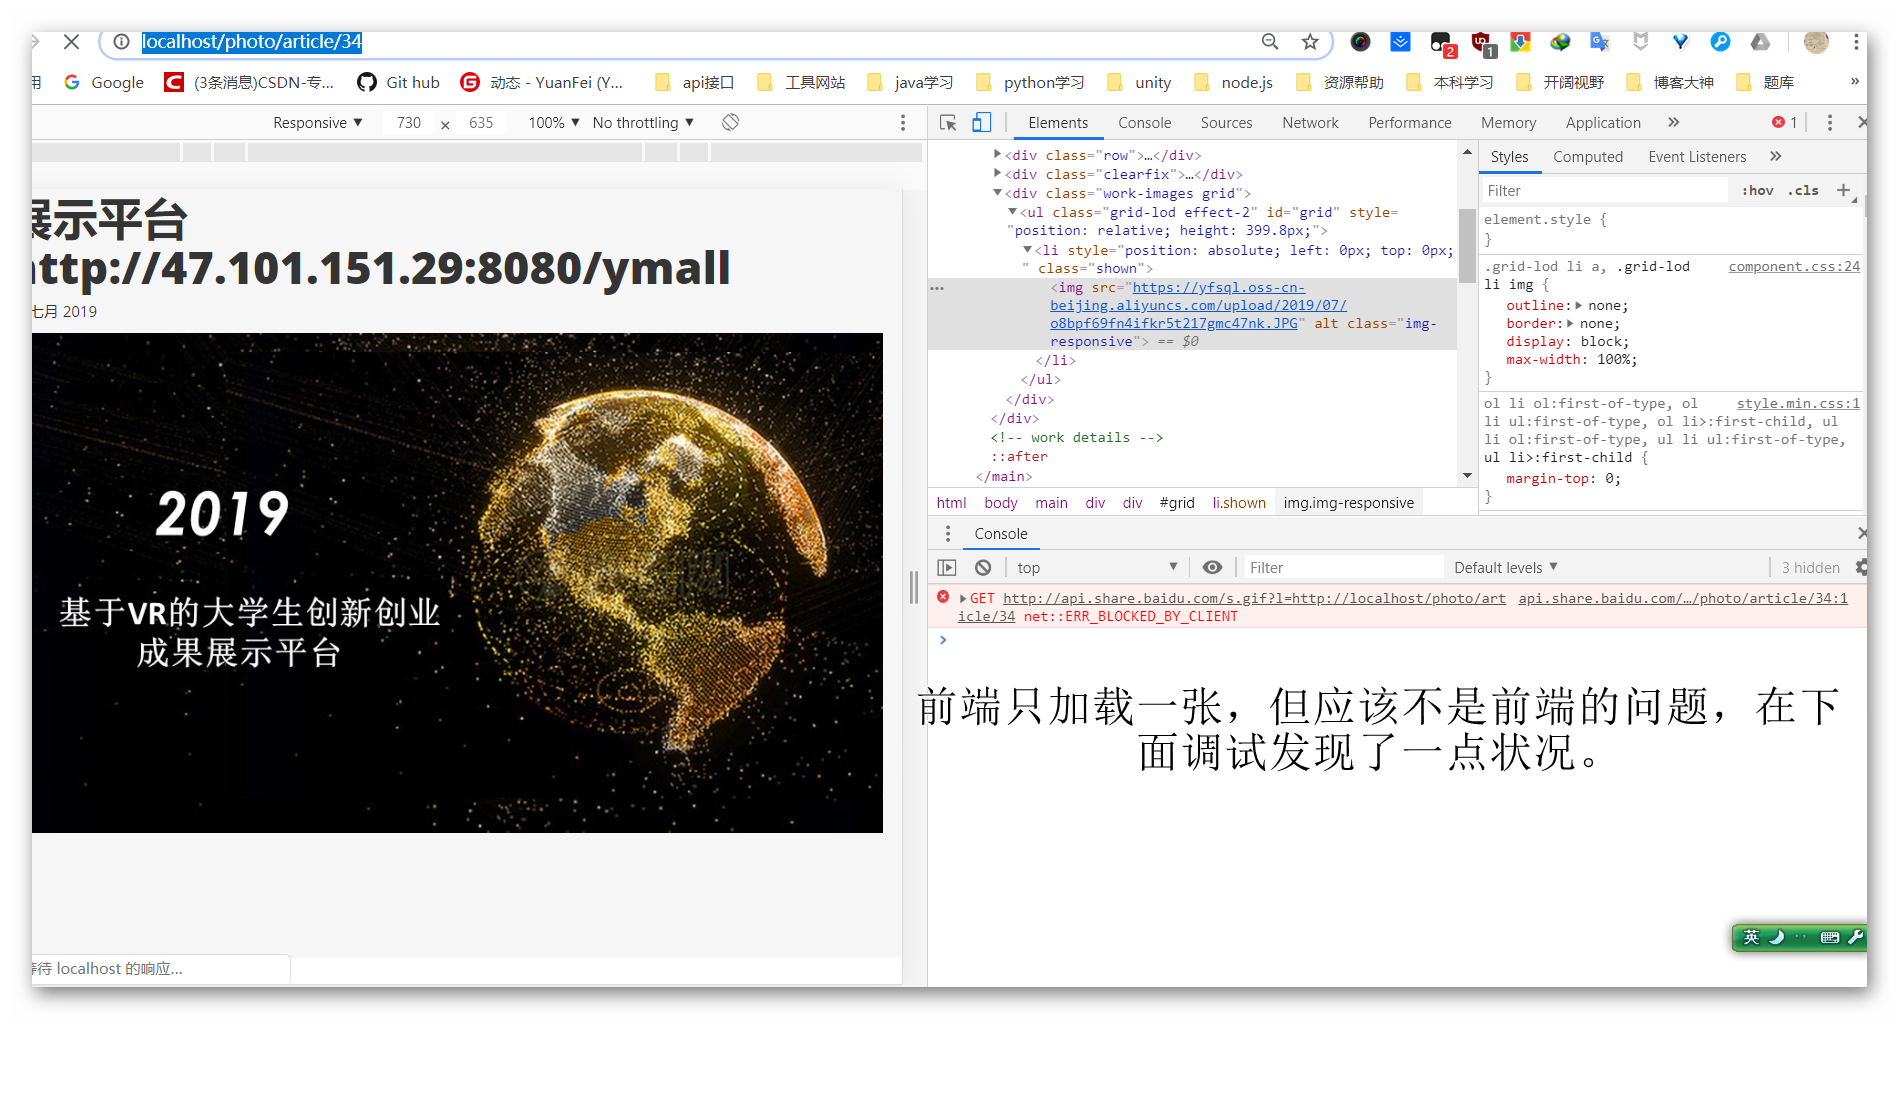Screen dimensions: 1899x1099
Task: Toggle element state with :hov
Action: point(1757,190)
